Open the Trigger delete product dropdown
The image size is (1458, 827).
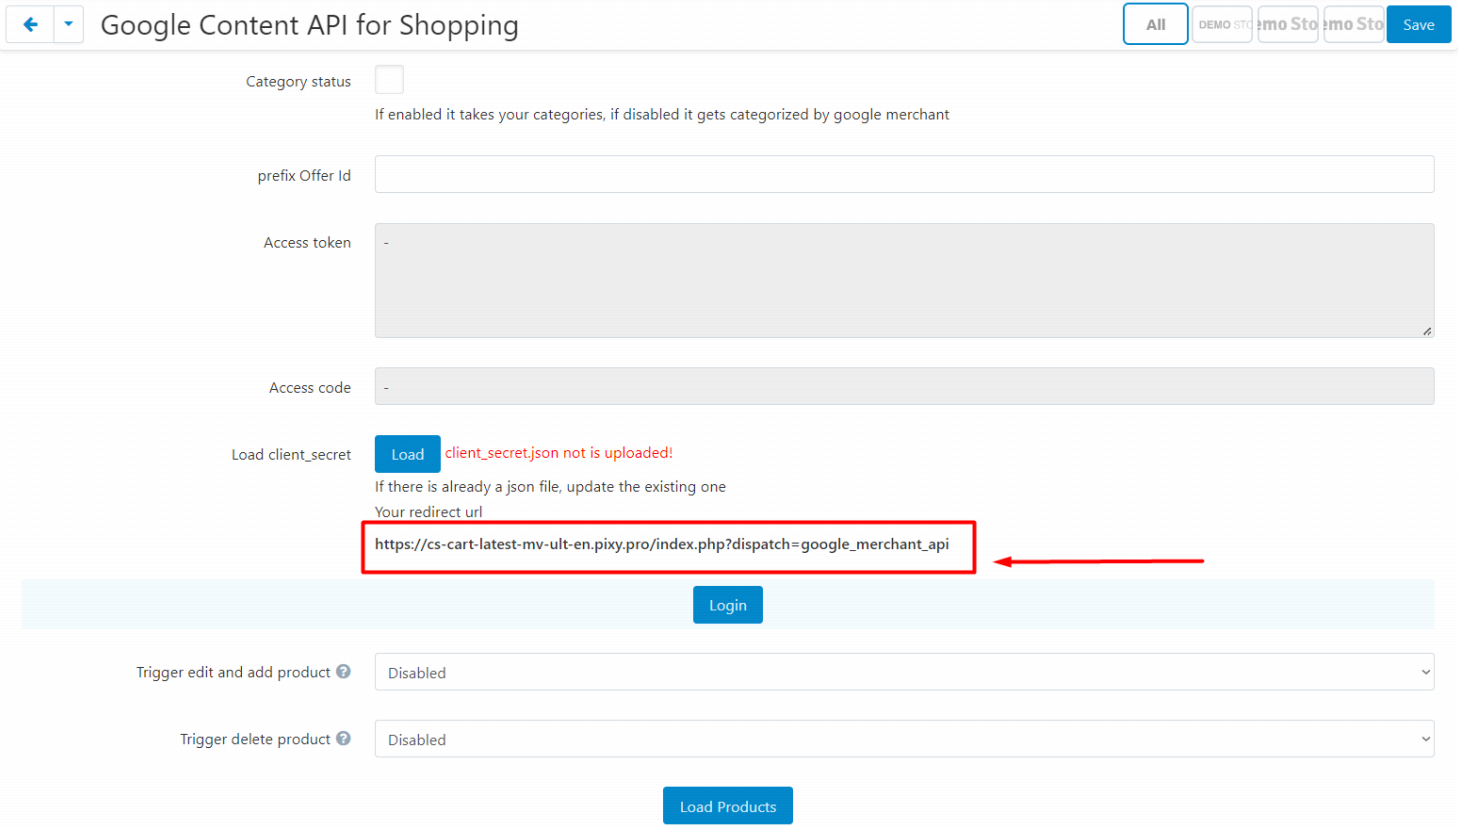point(904,739)
